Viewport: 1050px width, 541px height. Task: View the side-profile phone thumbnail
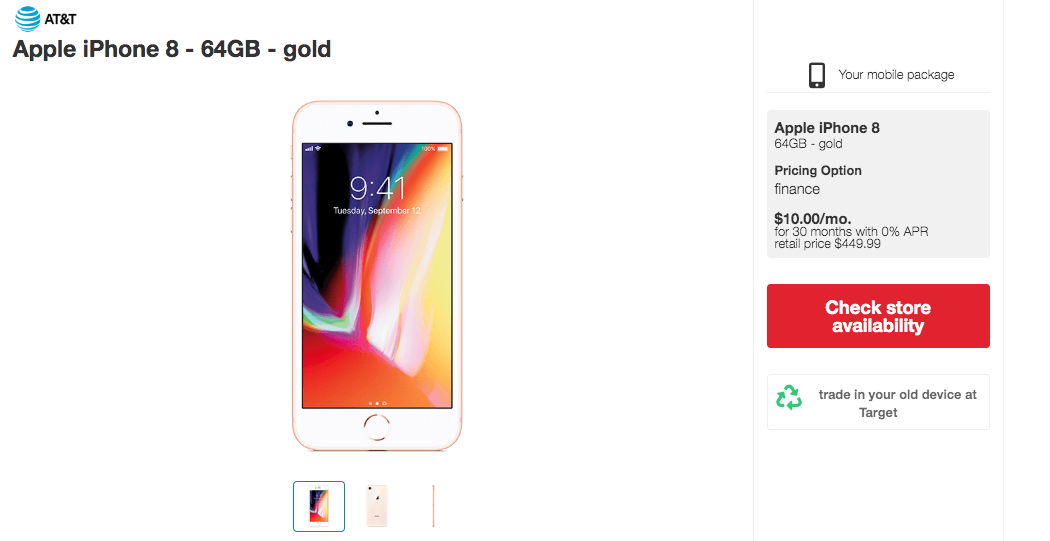434,506
